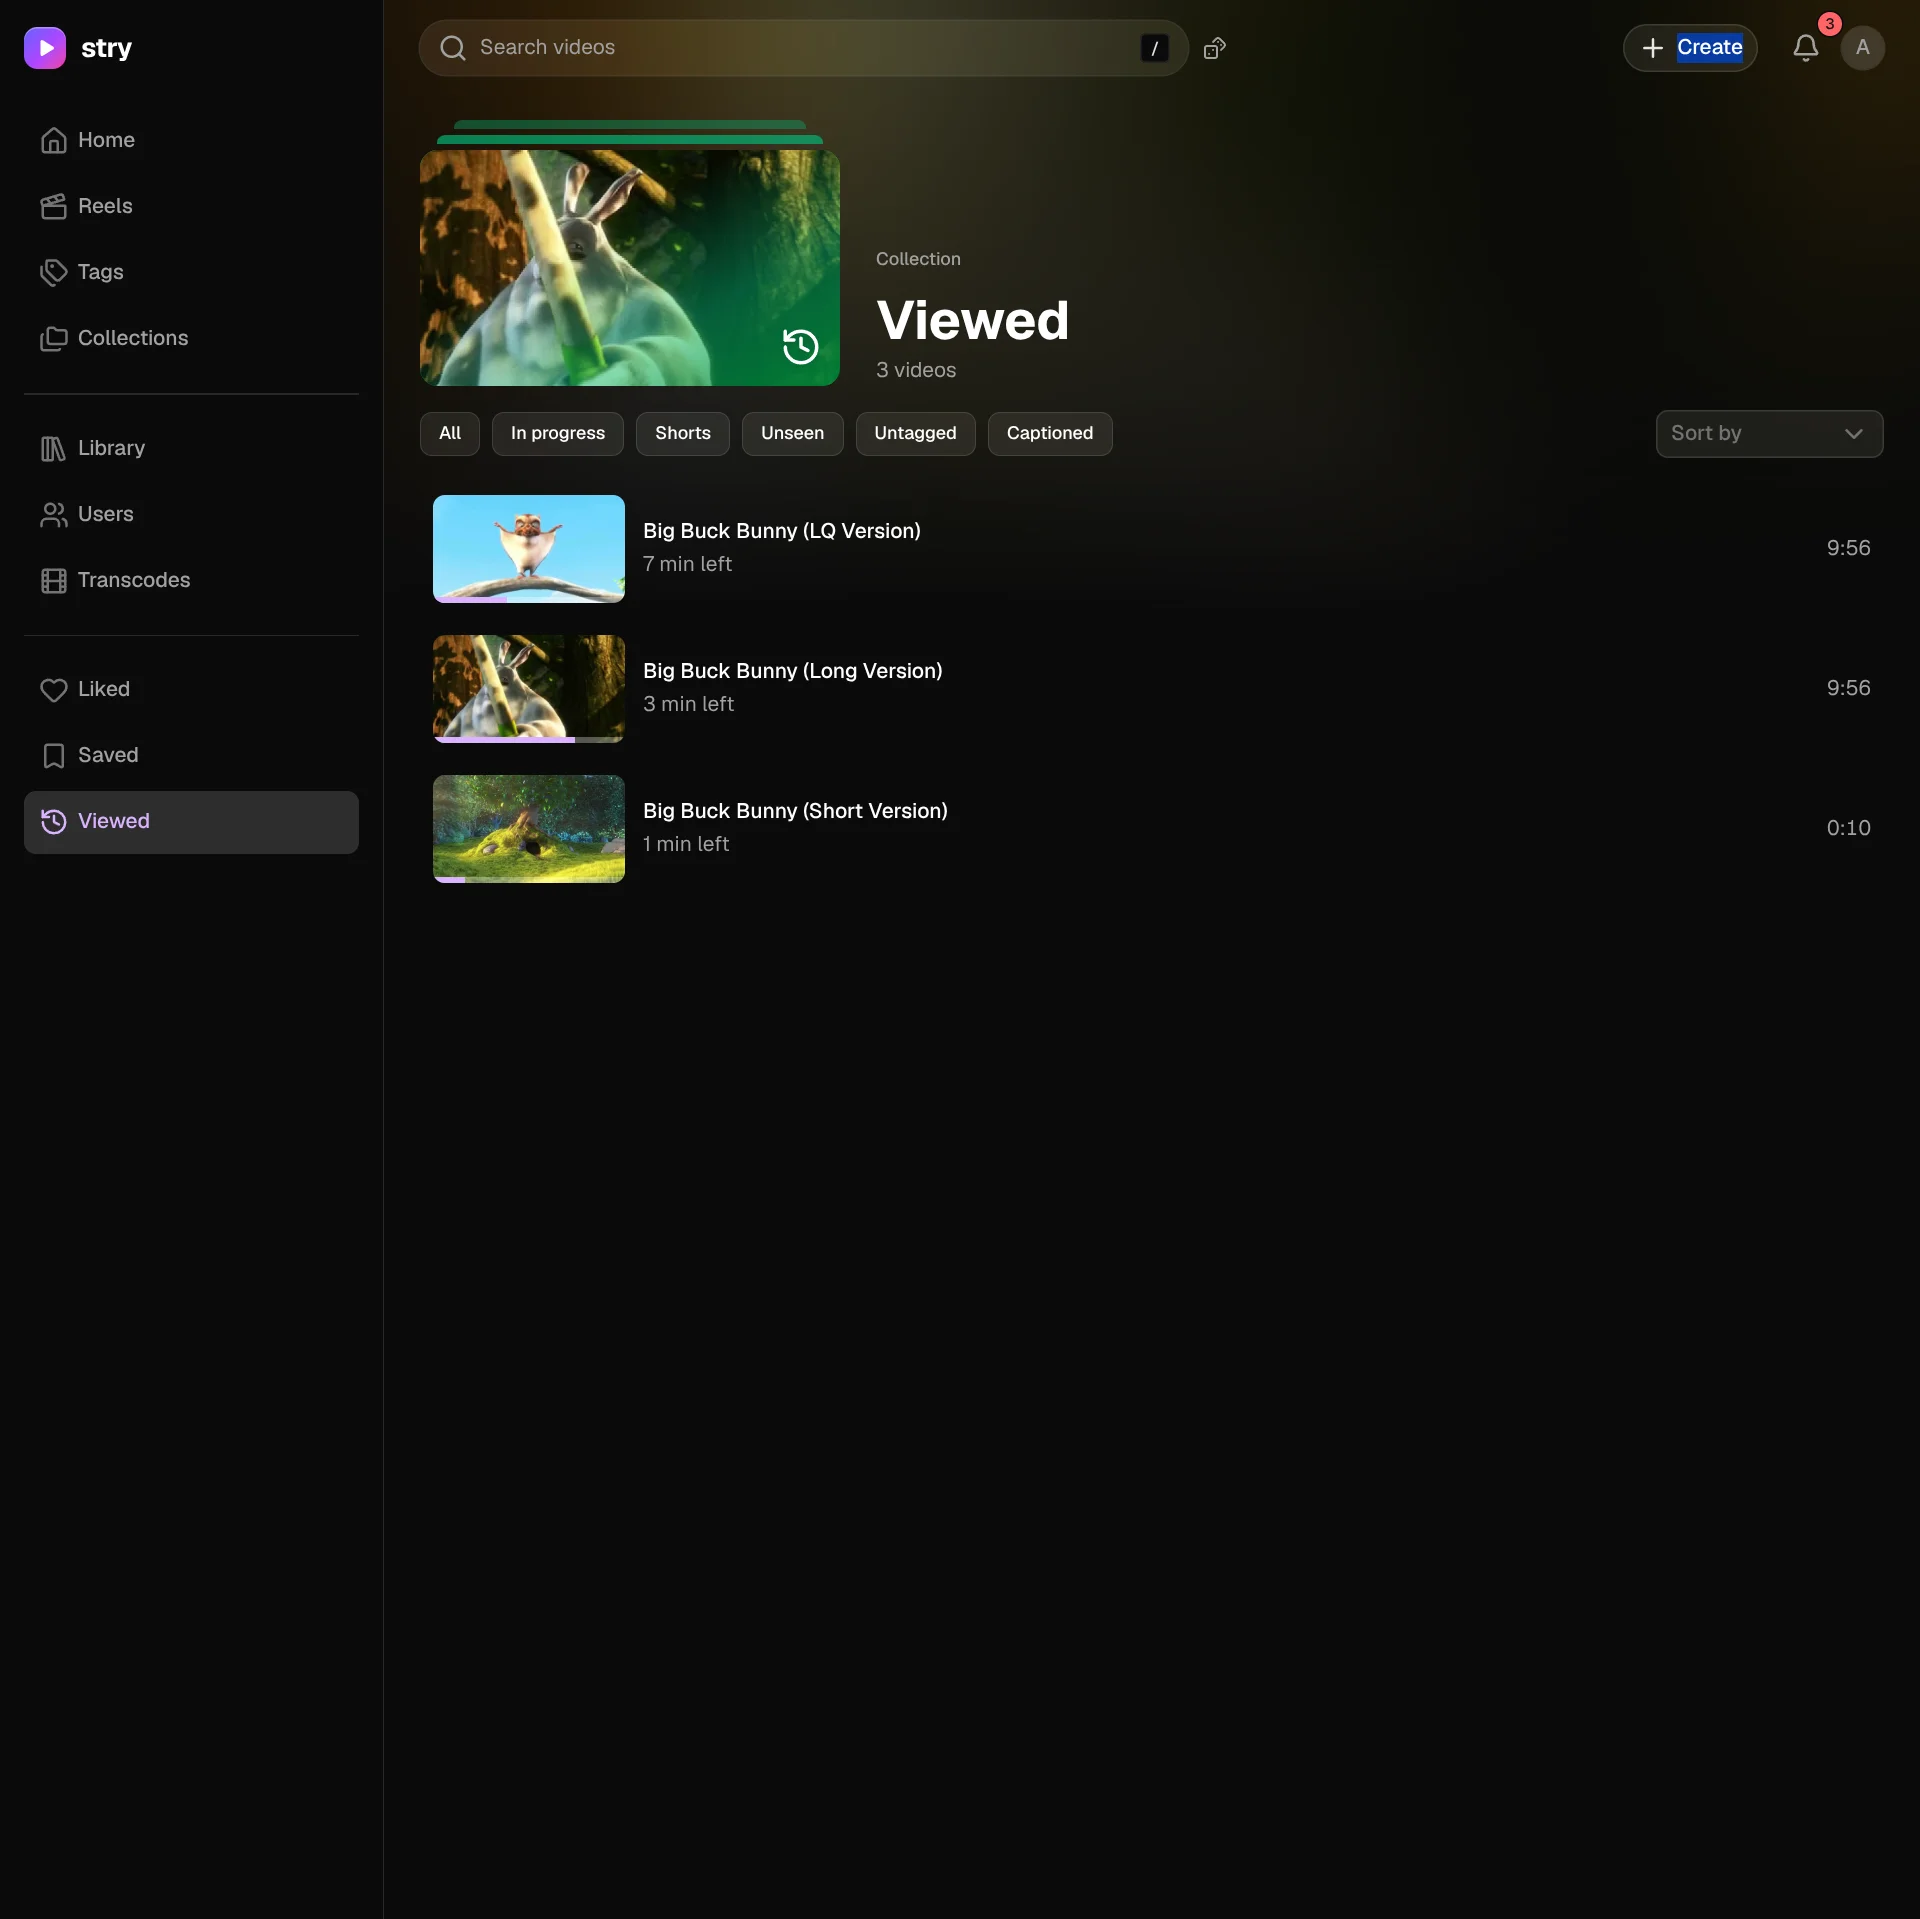Image resolution: width=1920 pixels, height=1919 pixels.
Task: Click the Transcodes film icon
Action: (53, 581)
